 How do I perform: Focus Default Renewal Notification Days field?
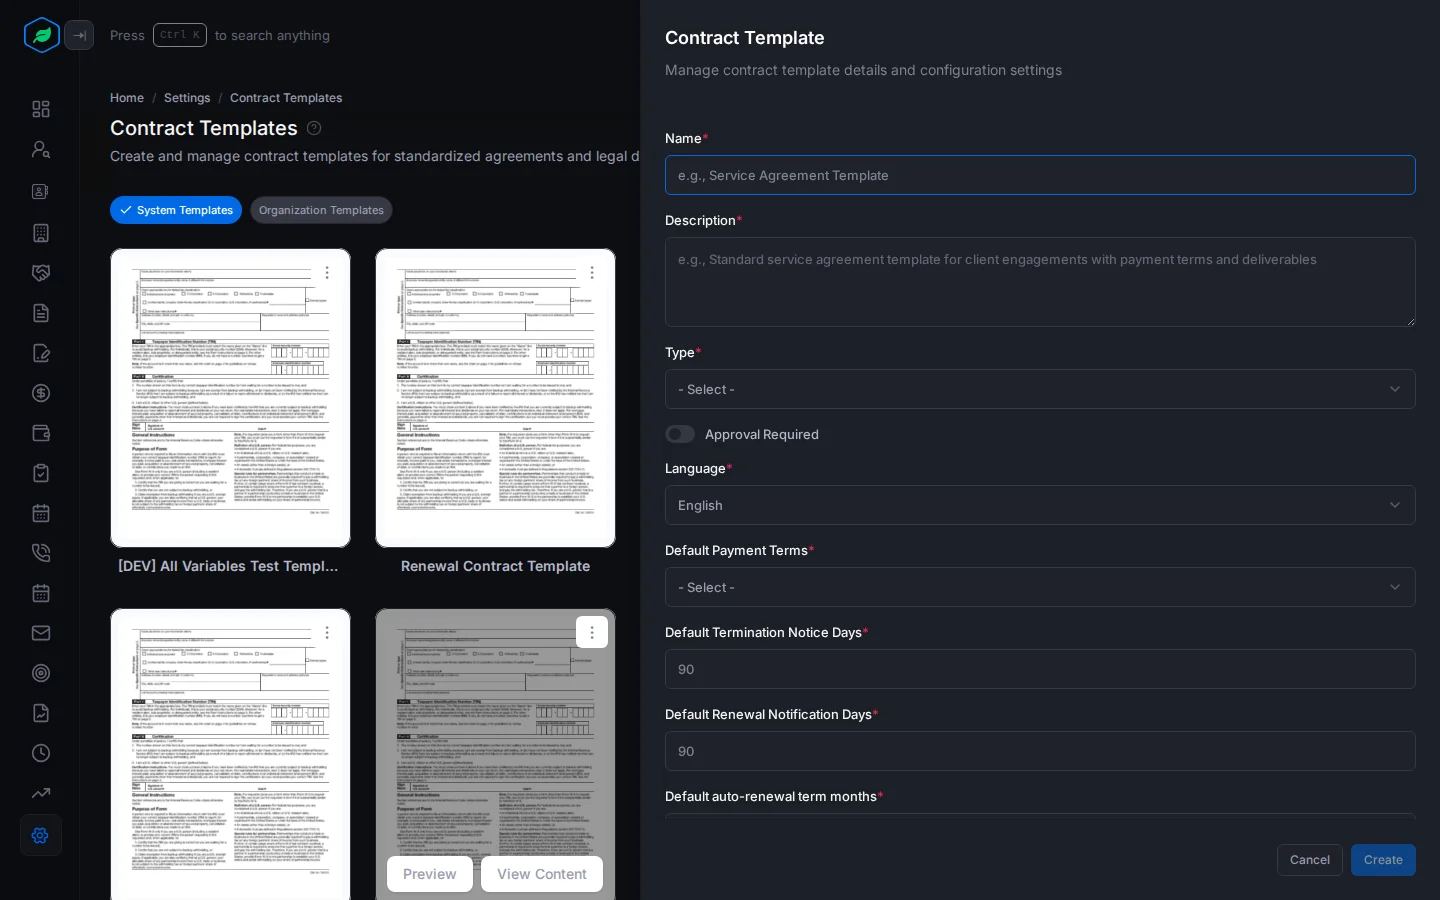tap(1040, 751)
